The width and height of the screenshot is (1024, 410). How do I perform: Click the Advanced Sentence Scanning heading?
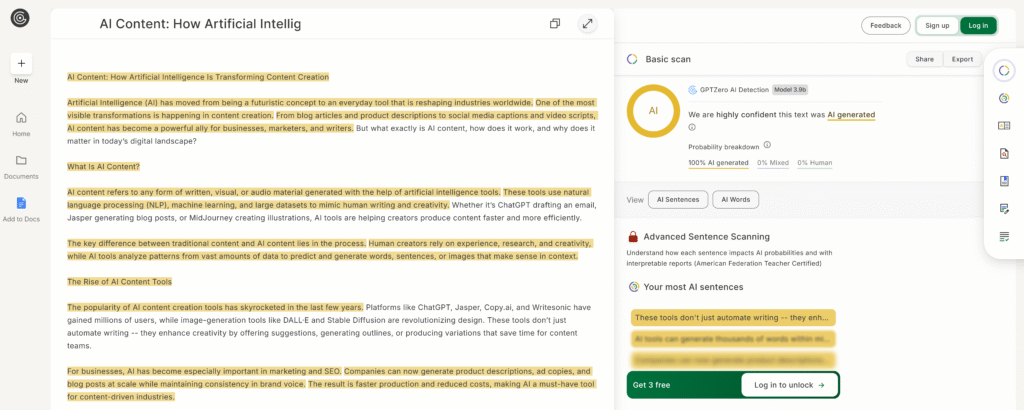tap(707, 237)
